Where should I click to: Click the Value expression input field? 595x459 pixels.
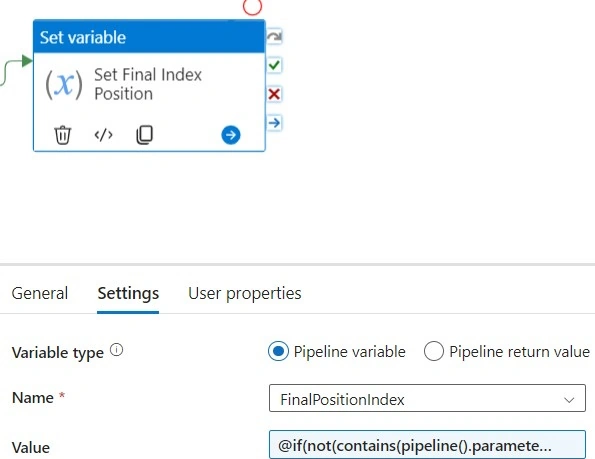pos(427,445)
